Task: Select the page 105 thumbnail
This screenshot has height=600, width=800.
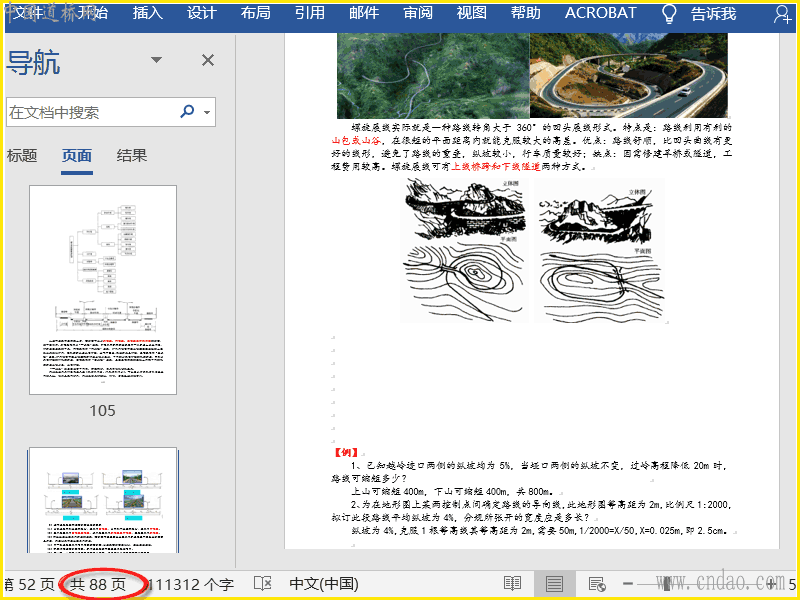Action: coord(103,290)
